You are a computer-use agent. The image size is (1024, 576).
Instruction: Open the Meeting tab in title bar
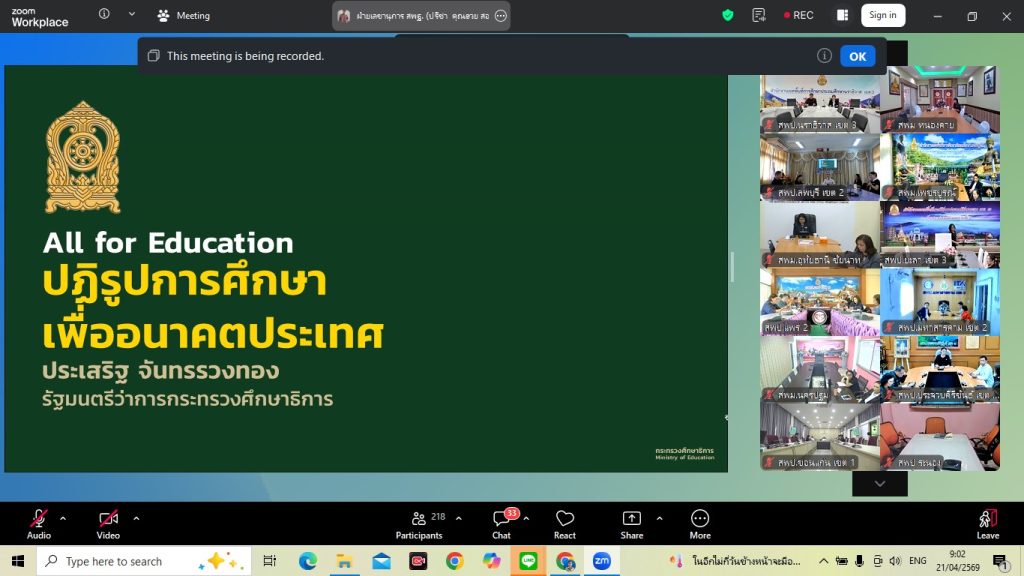[x=184, y=15]
